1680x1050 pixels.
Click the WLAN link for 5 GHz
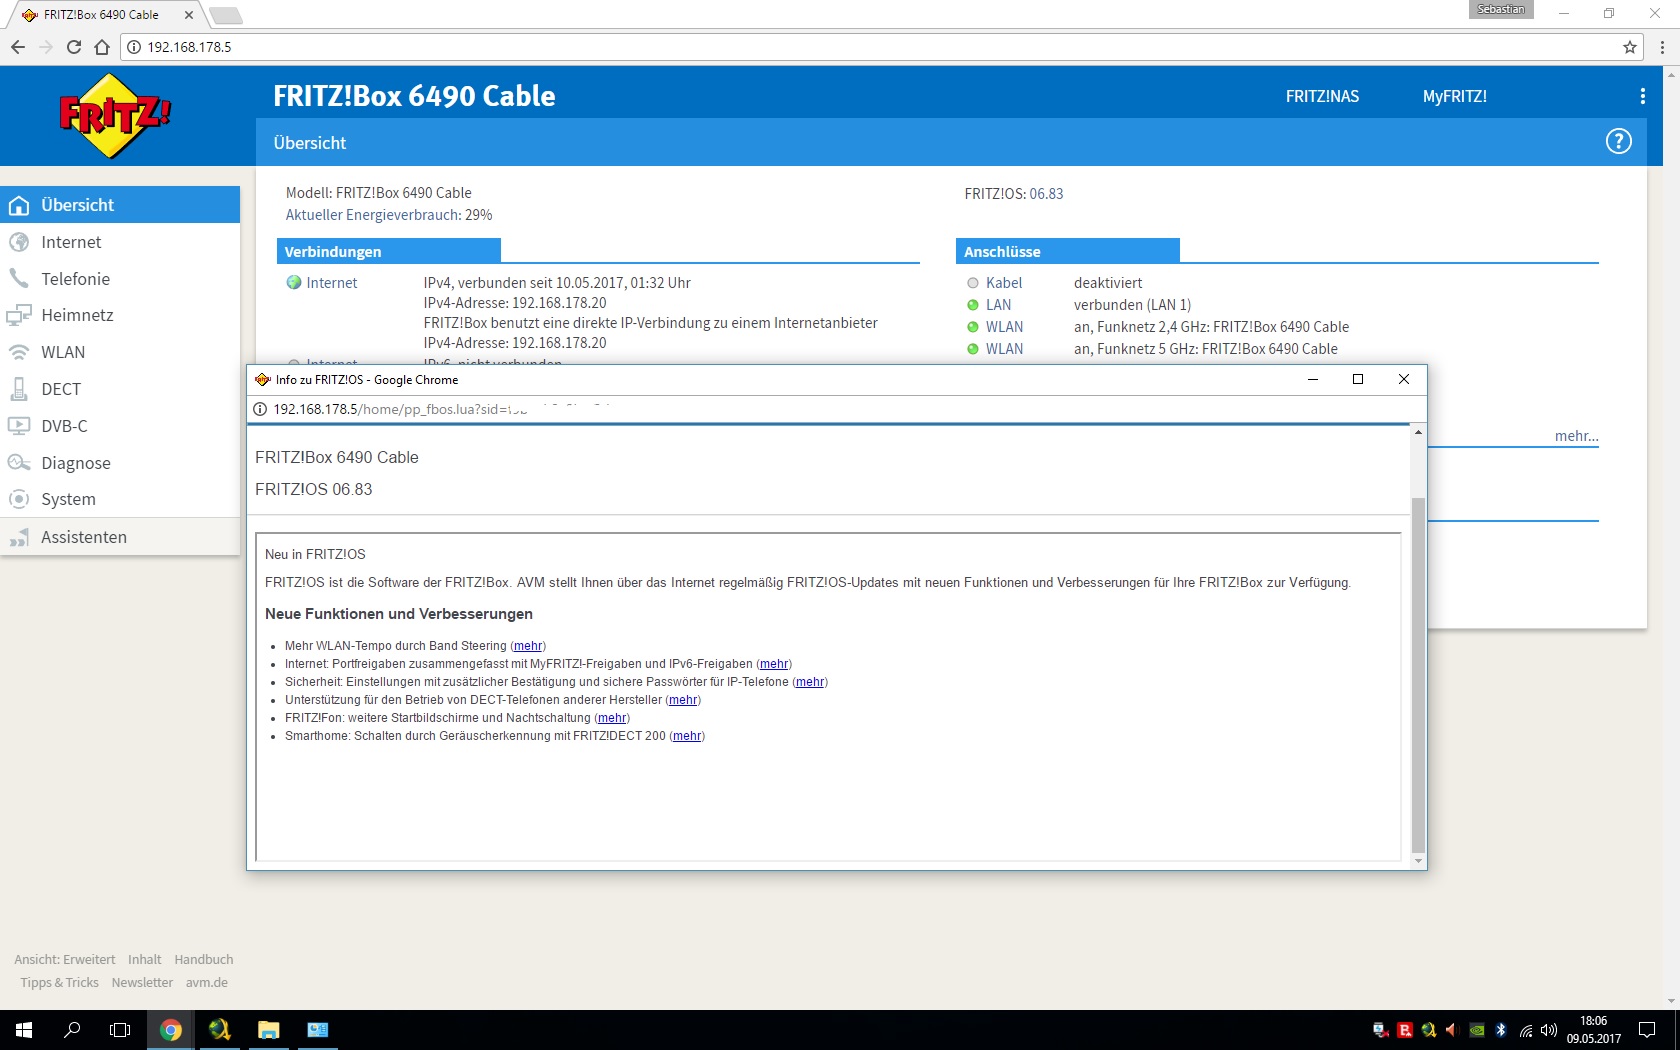(x=1004, y=349)
